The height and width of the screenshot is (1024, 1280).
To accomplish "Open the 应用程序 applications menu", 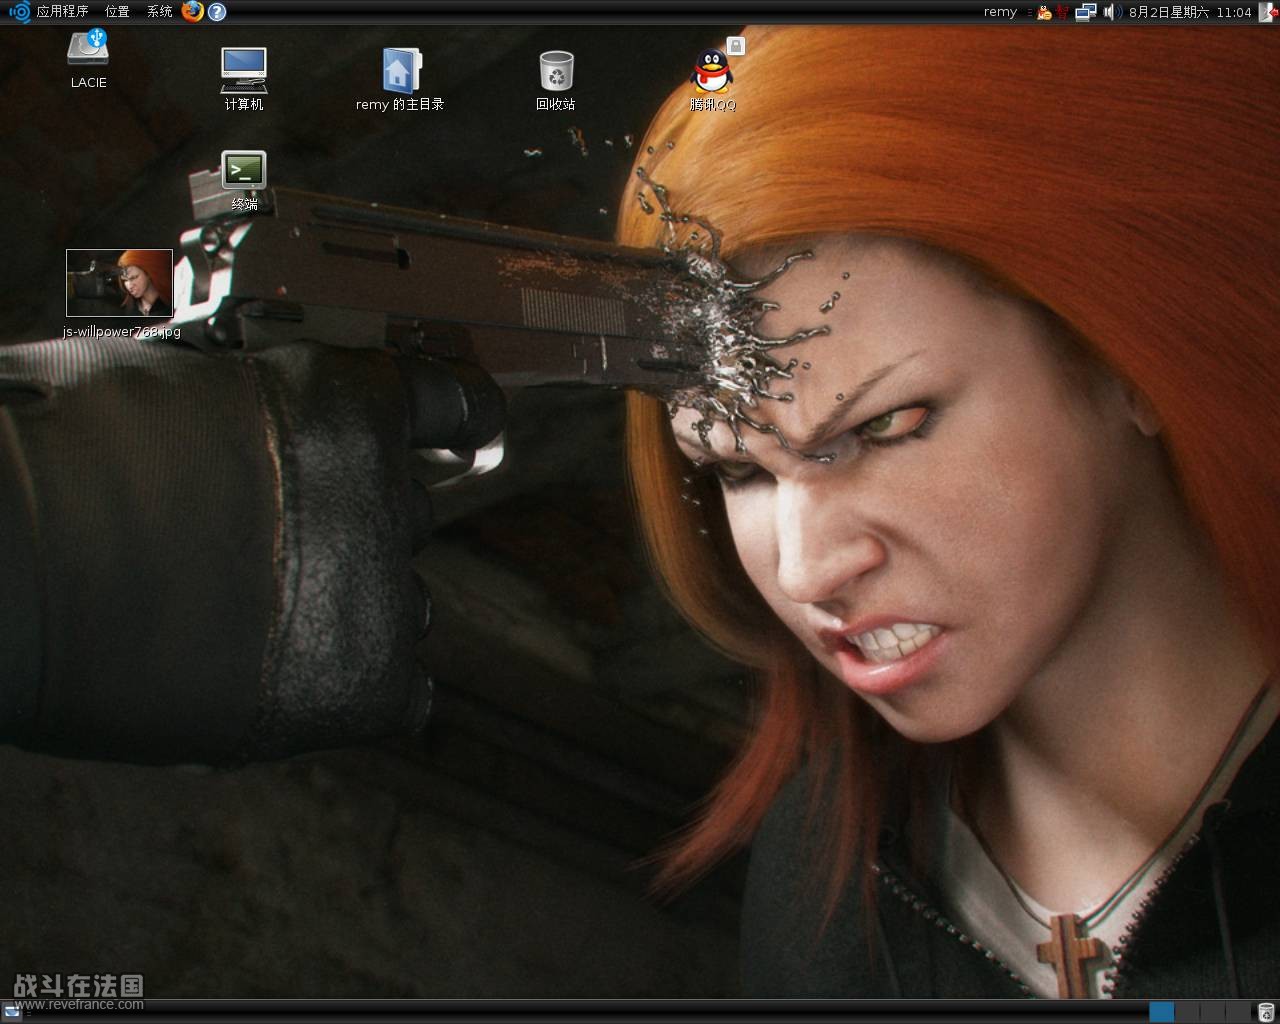I will point(62,12).
